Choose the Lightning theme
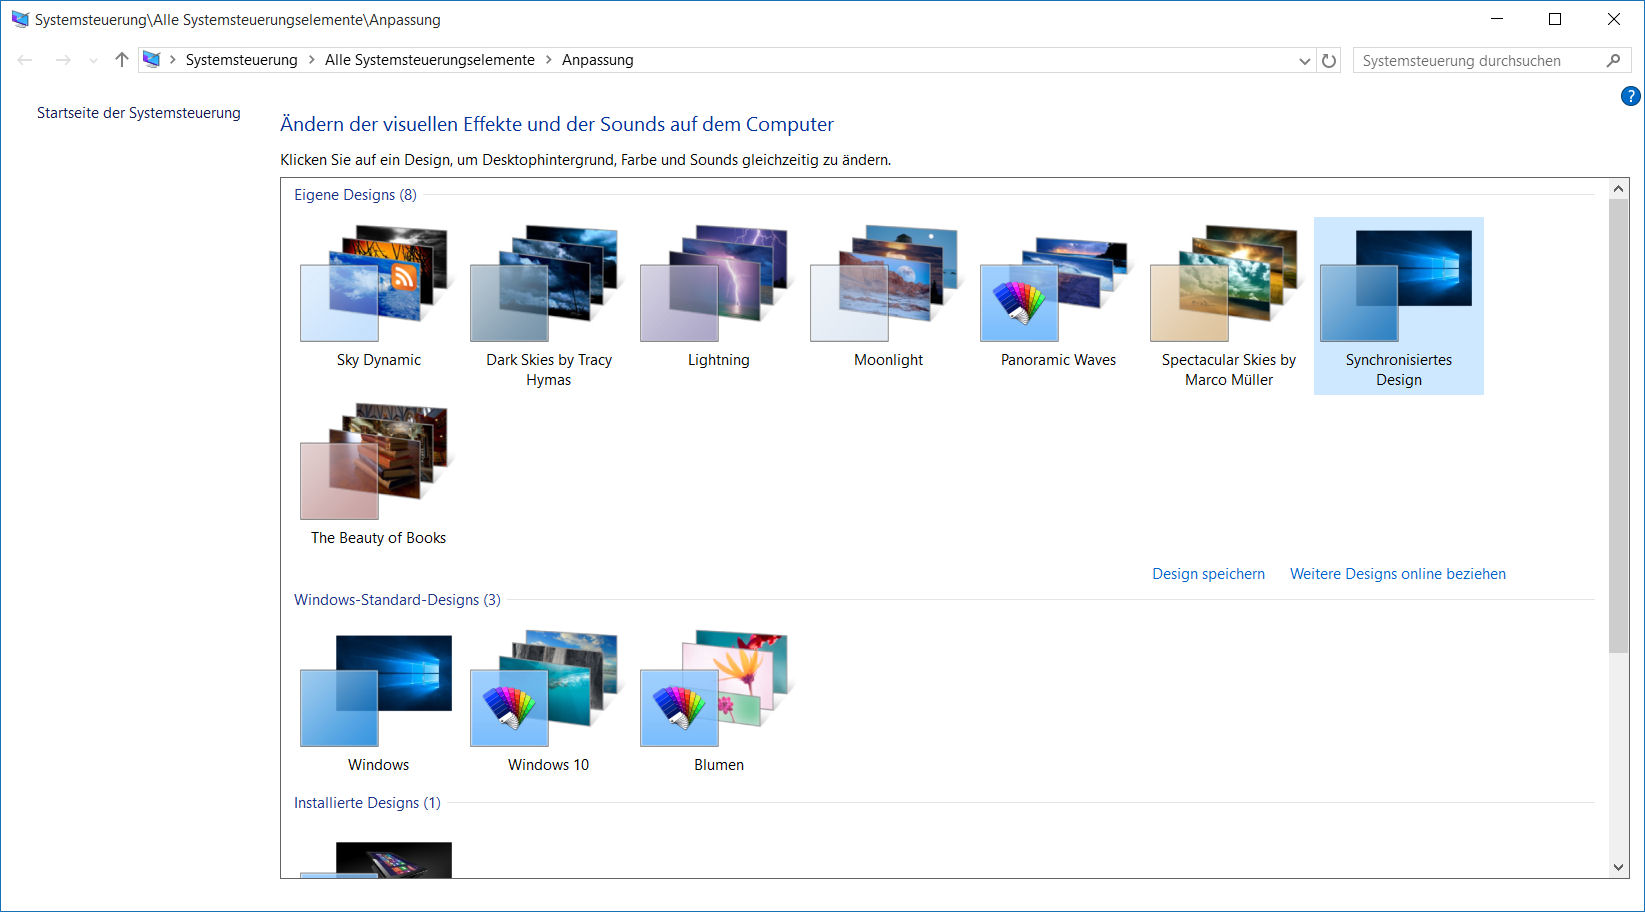 [x=718, y=296]
